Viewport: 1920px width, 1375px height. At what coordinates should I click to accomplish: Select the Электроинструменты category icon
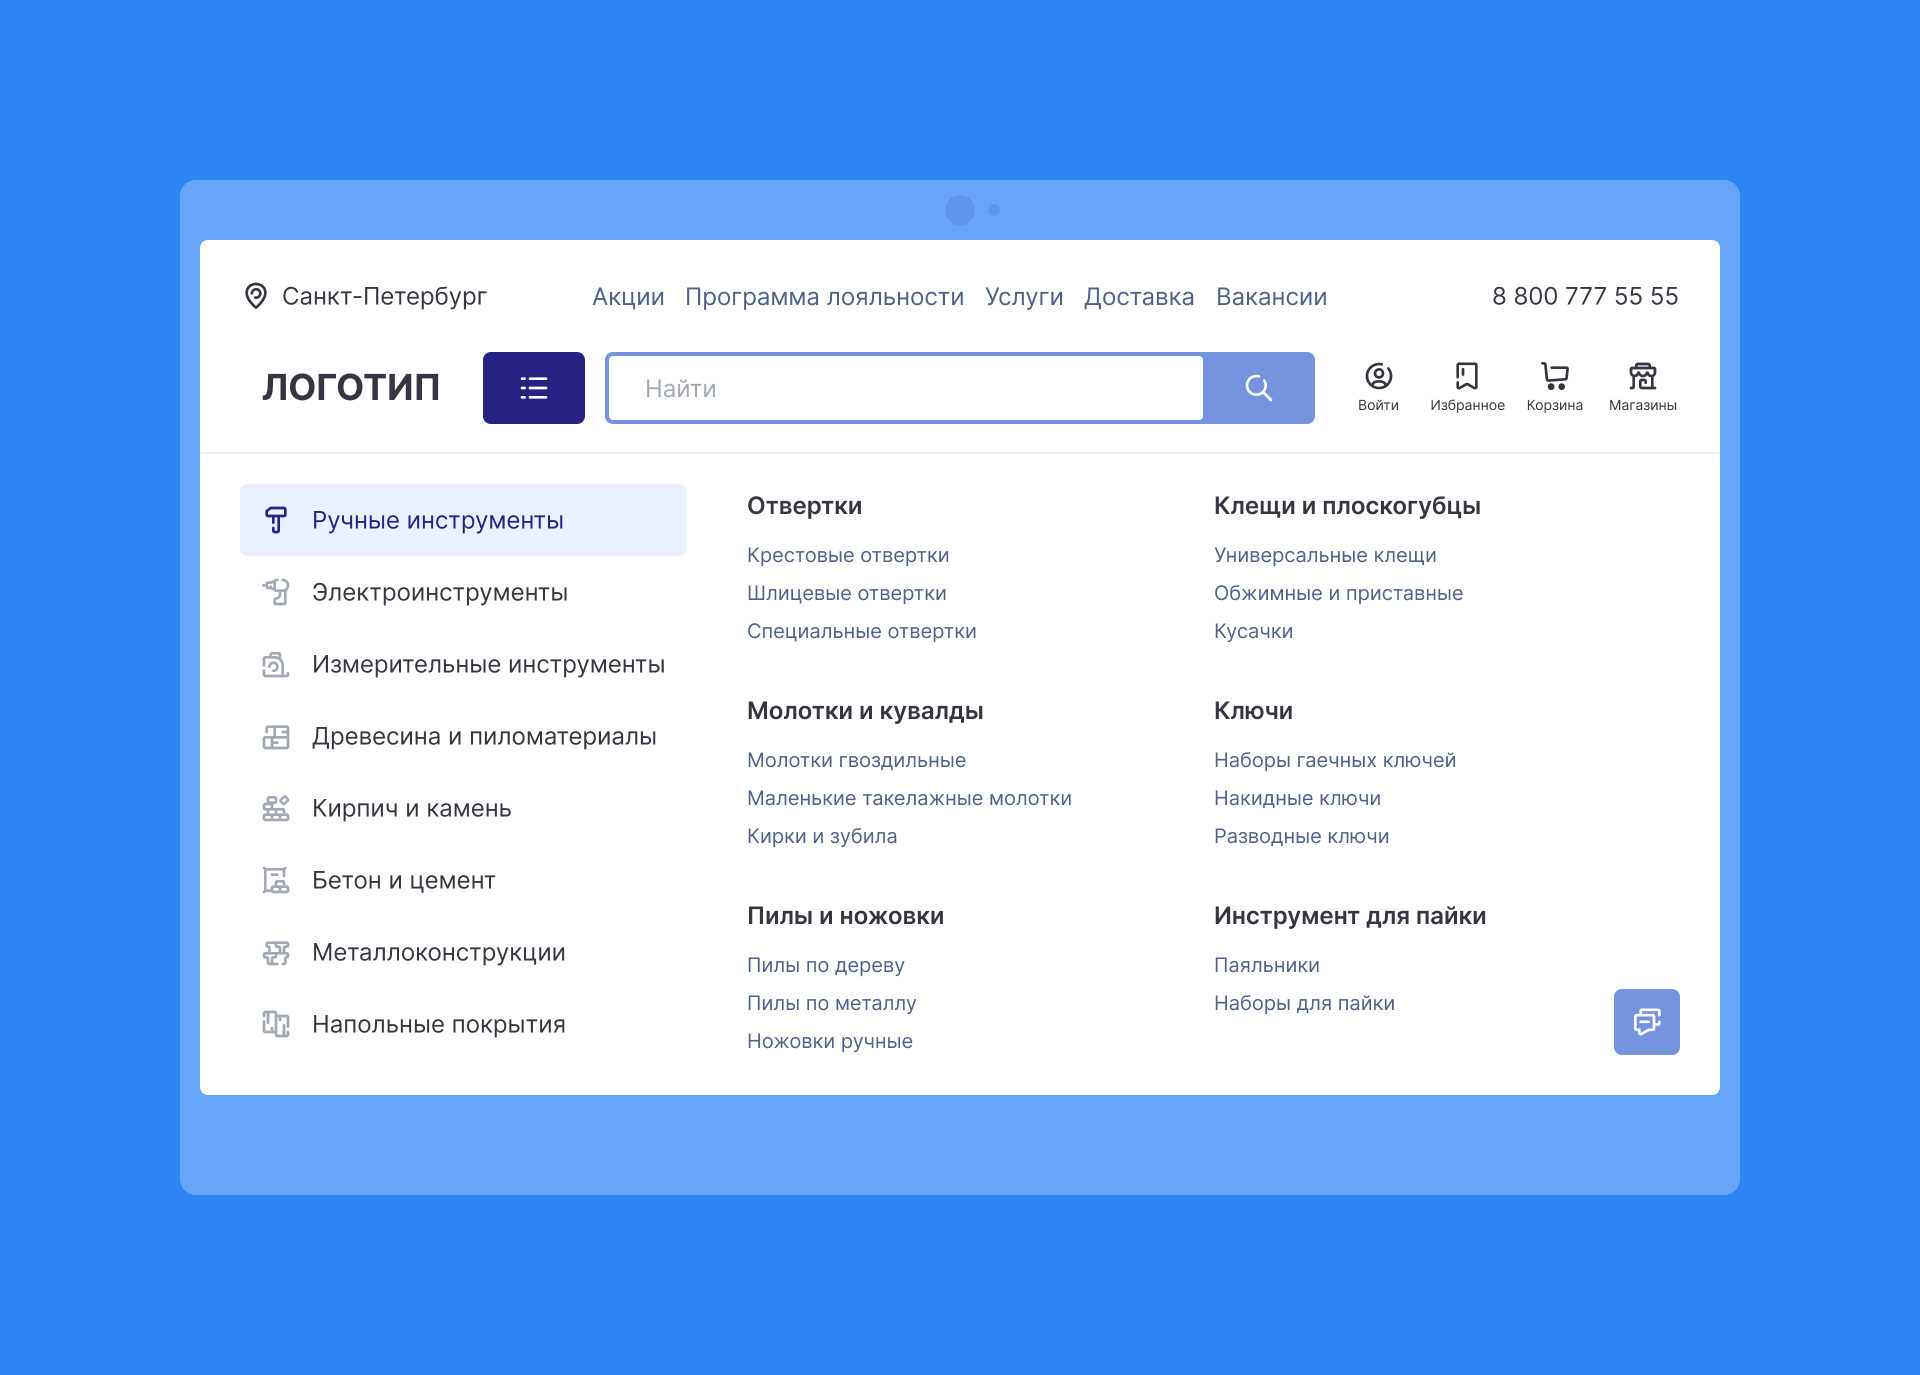275,592
